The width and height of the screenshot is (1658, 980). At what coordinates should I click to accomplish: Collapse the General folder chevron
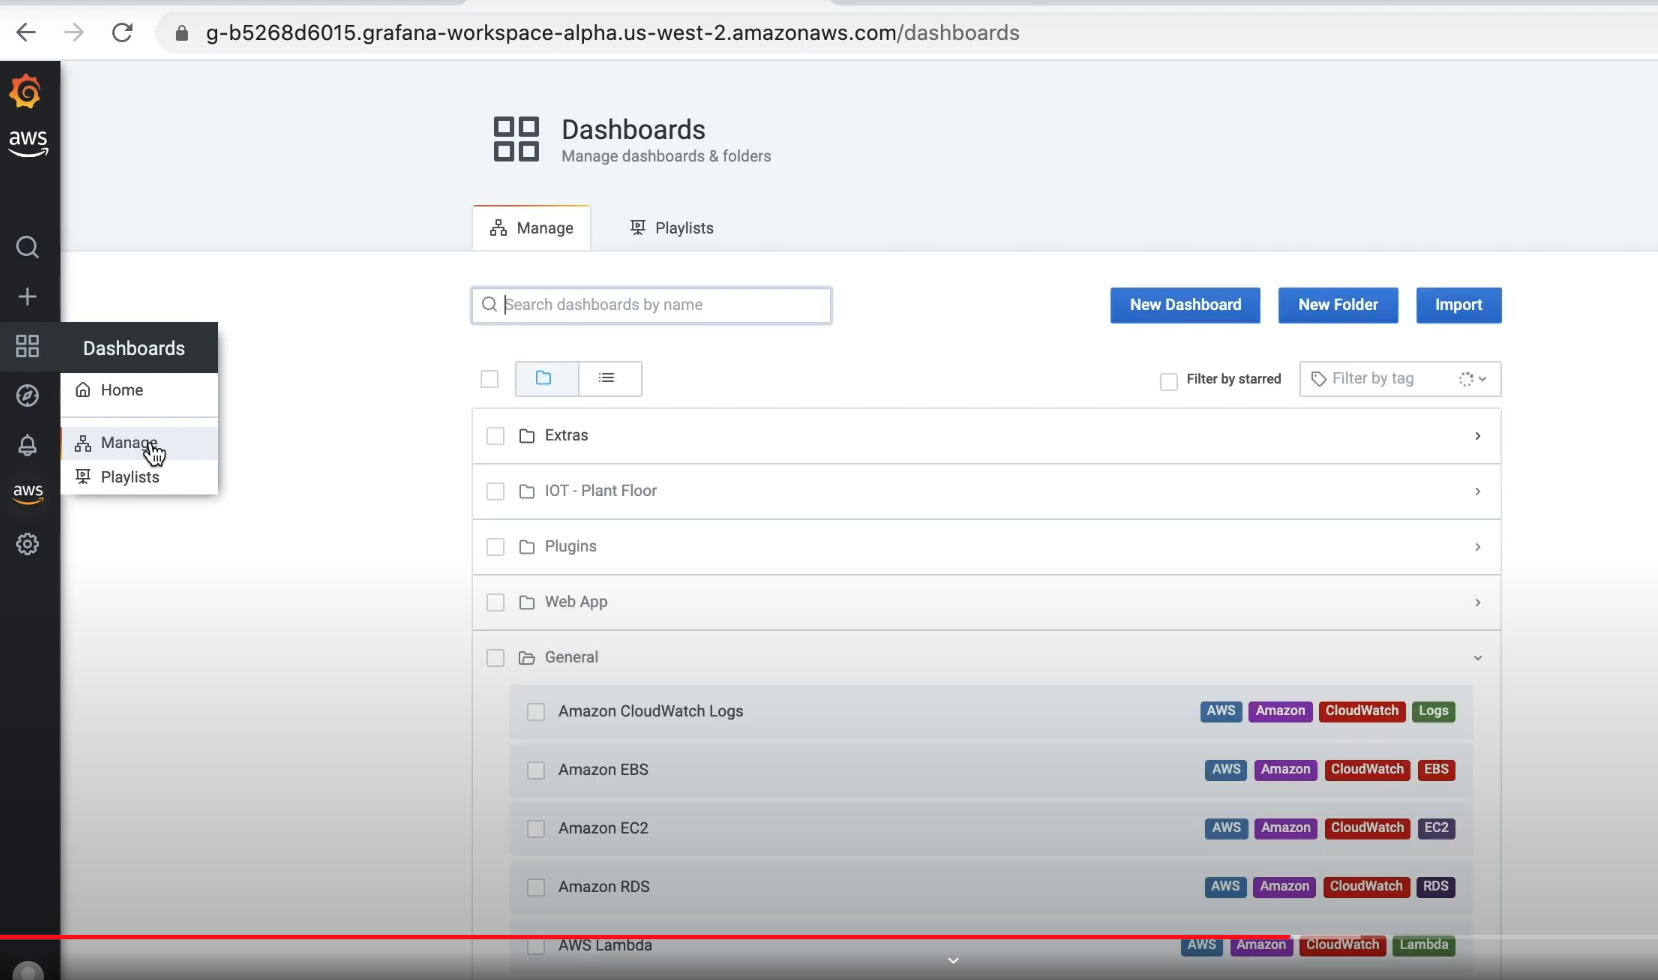(x=1477, y=658)
